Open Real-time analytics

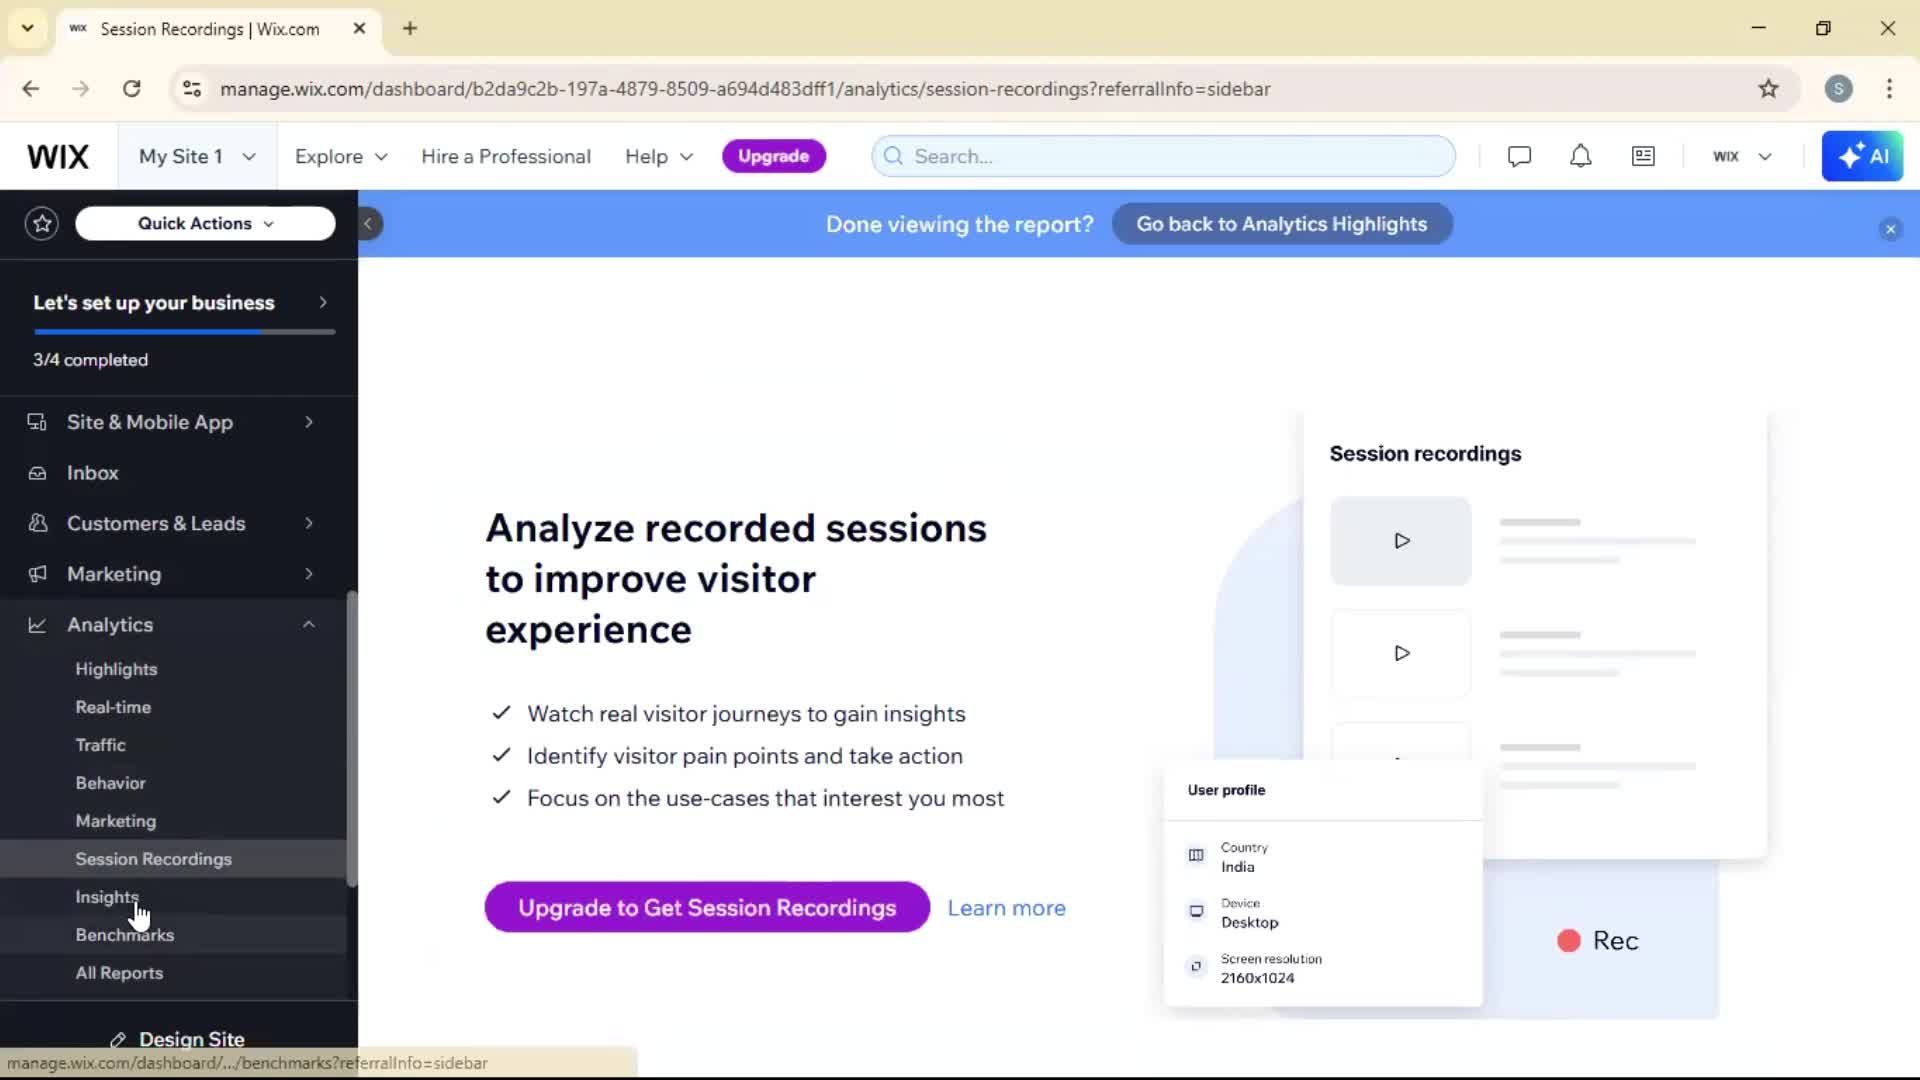tap(113, 707)
